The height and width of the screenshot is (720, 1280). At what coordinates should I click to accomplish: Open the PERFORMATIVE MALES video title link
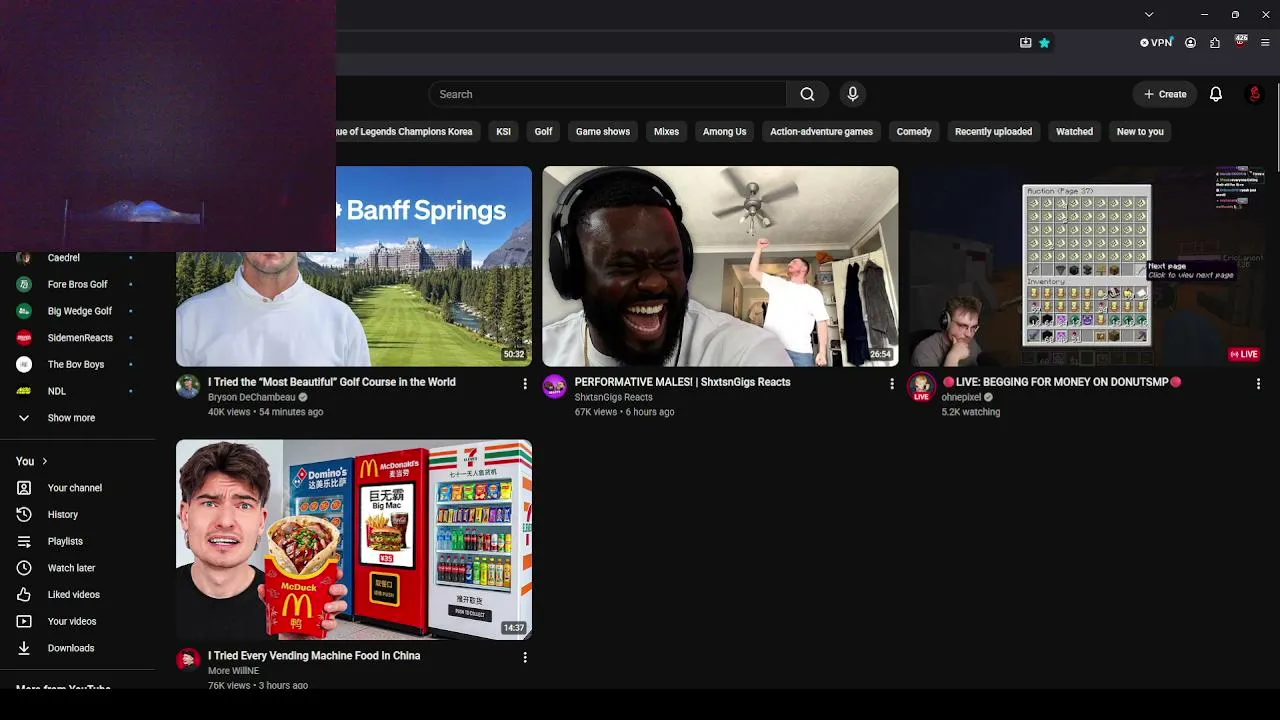coord(682,382)
